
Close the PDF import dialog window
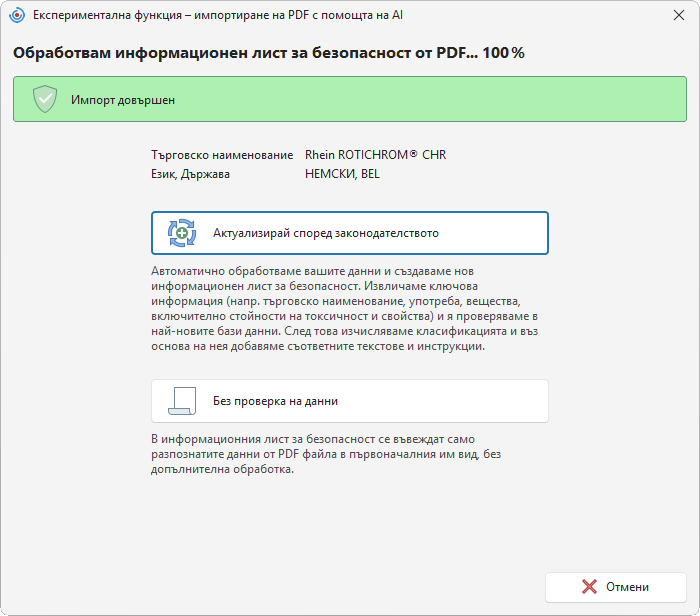pos(679,15)
